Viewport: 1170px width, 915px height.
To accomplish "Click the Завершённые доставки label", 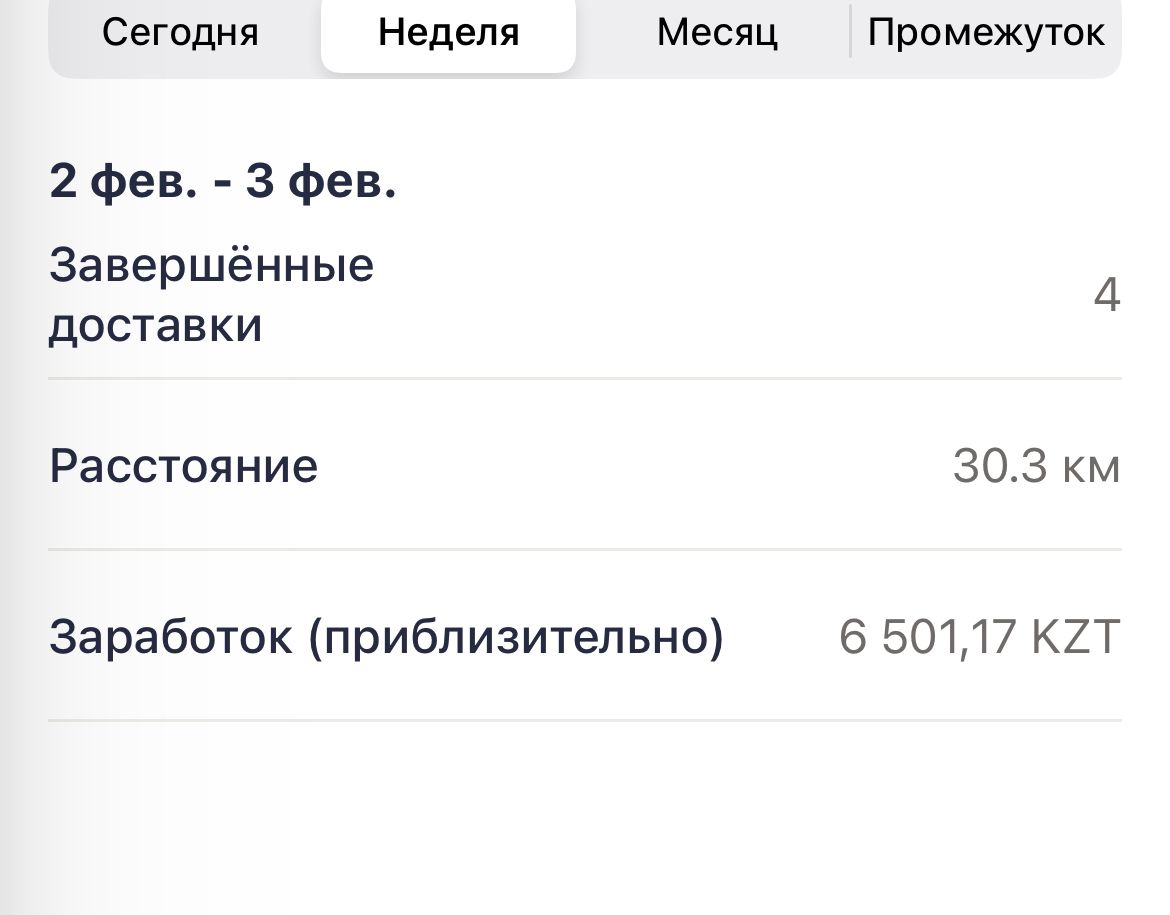I will pyautogui.click(x=211, y=296).
